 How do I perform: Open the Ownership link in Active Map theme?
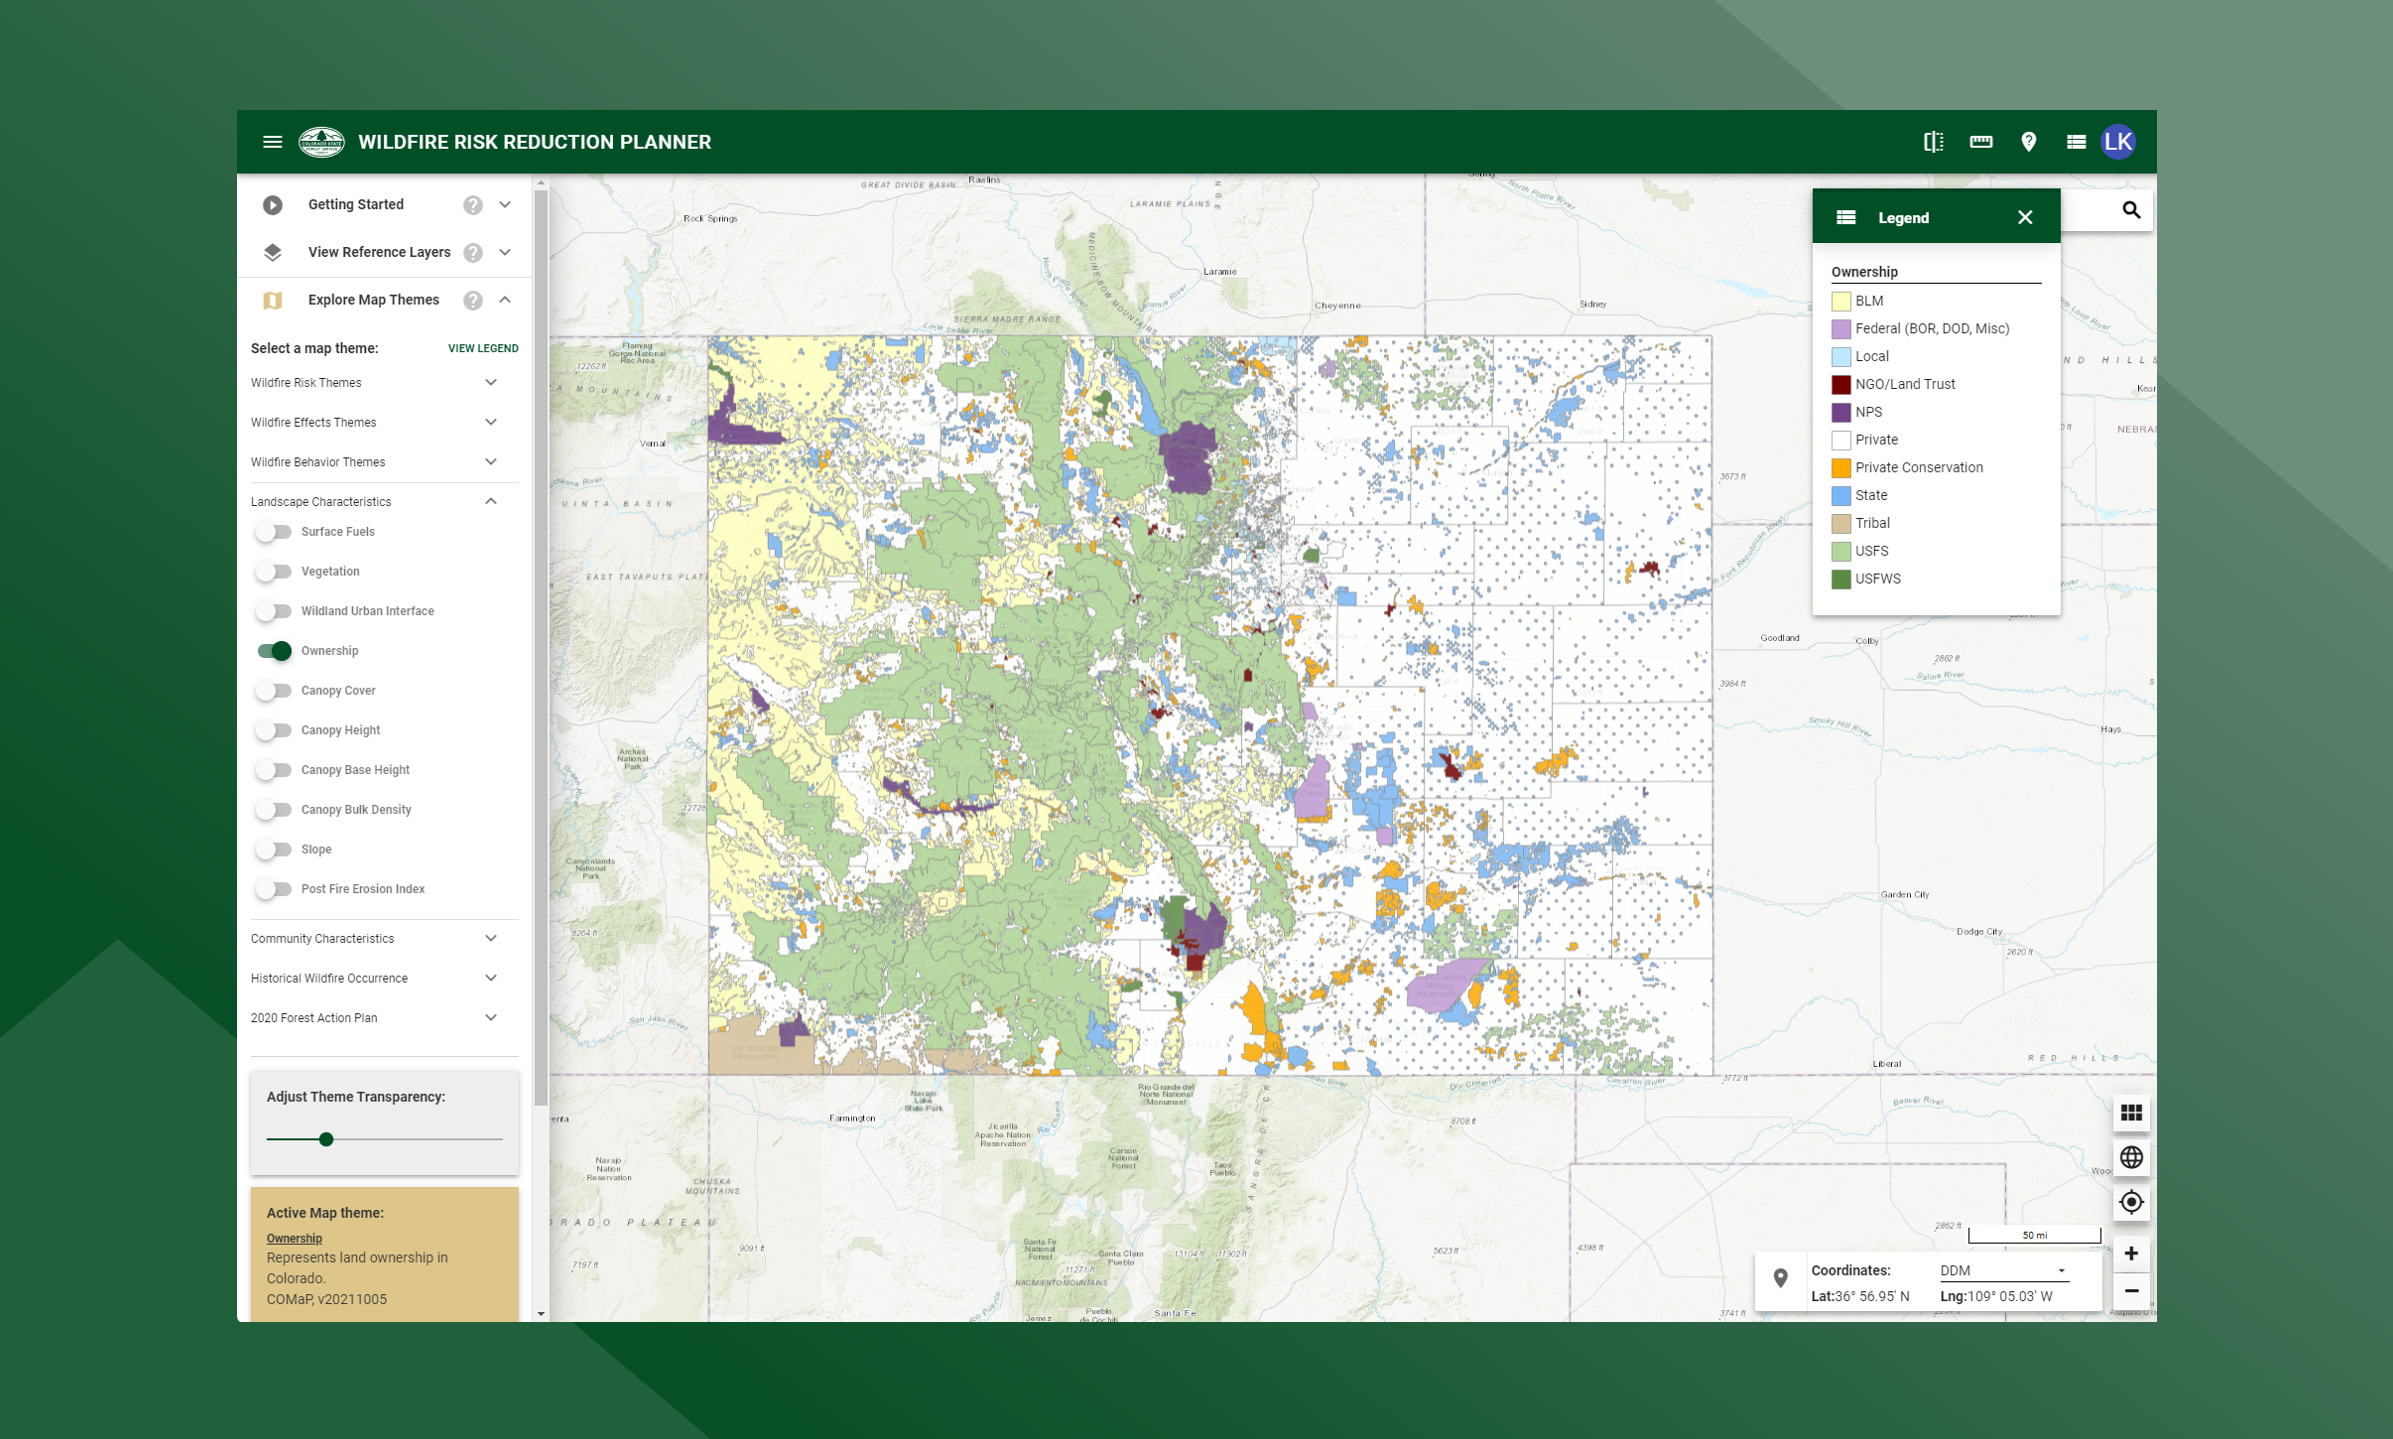click(294, 1238)
